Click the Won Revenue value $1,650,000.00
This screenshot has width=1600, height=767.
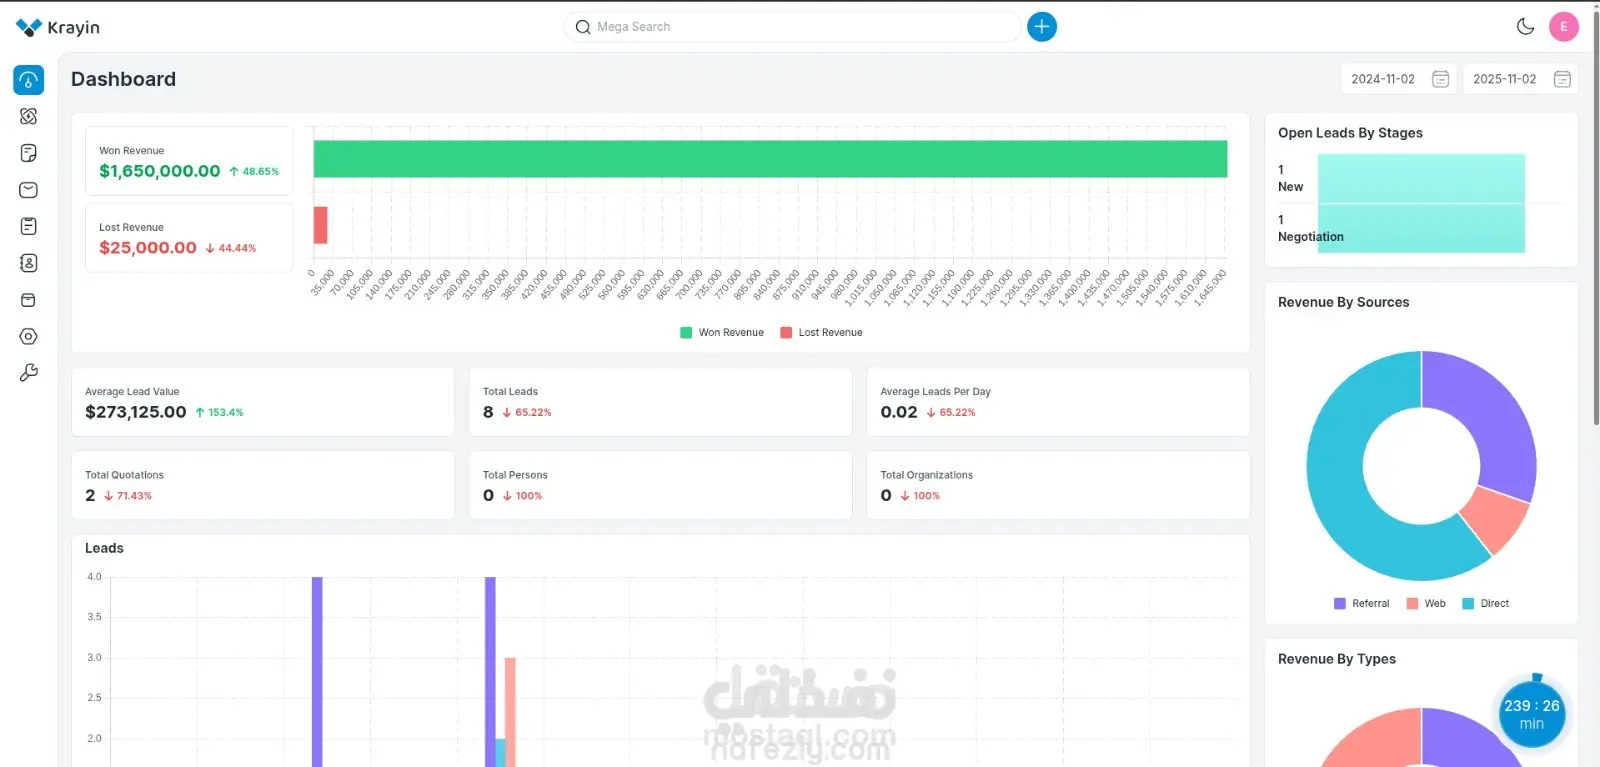pos(160,171)
